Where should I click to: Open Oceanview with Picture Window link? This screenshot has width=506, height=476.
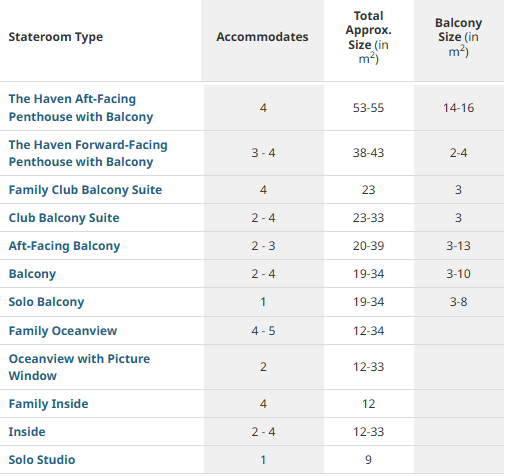pos(79,367)
